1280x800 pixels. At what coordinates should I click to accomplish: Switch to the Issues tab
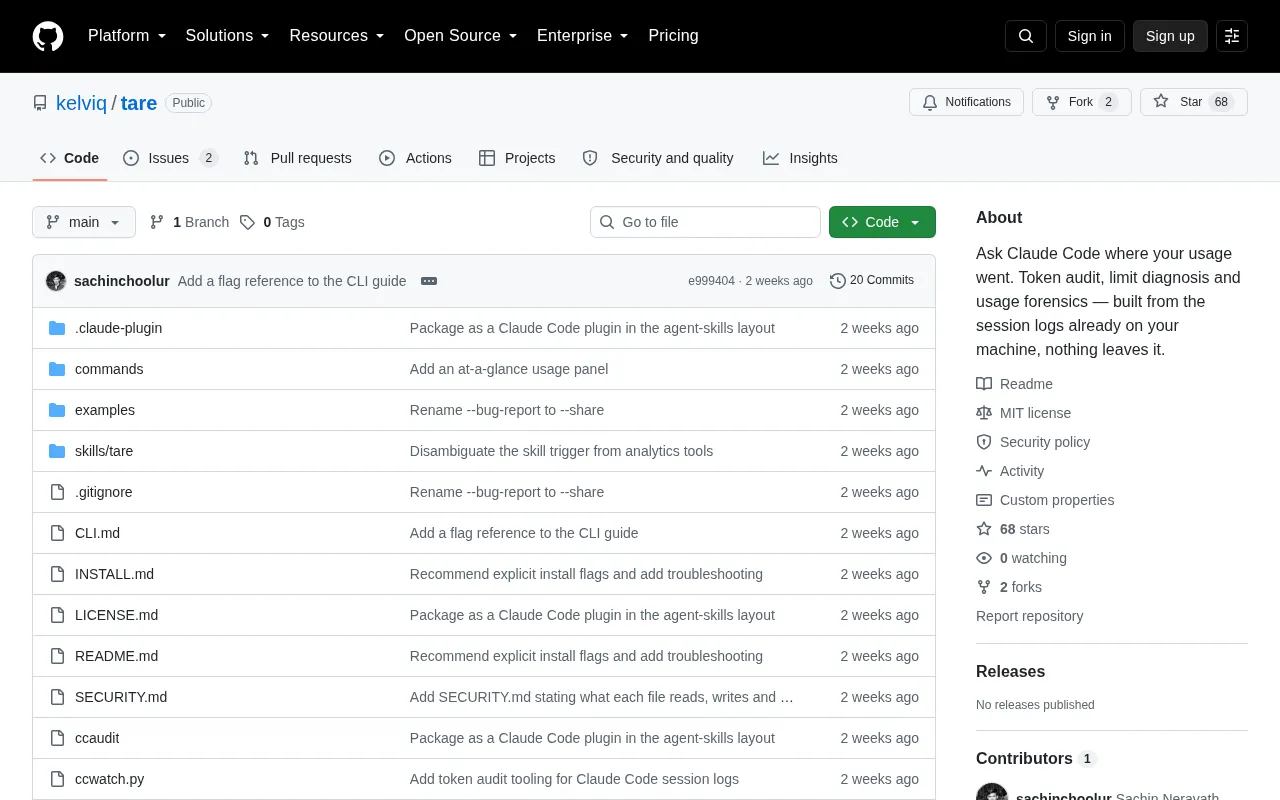tap(170, 158)
